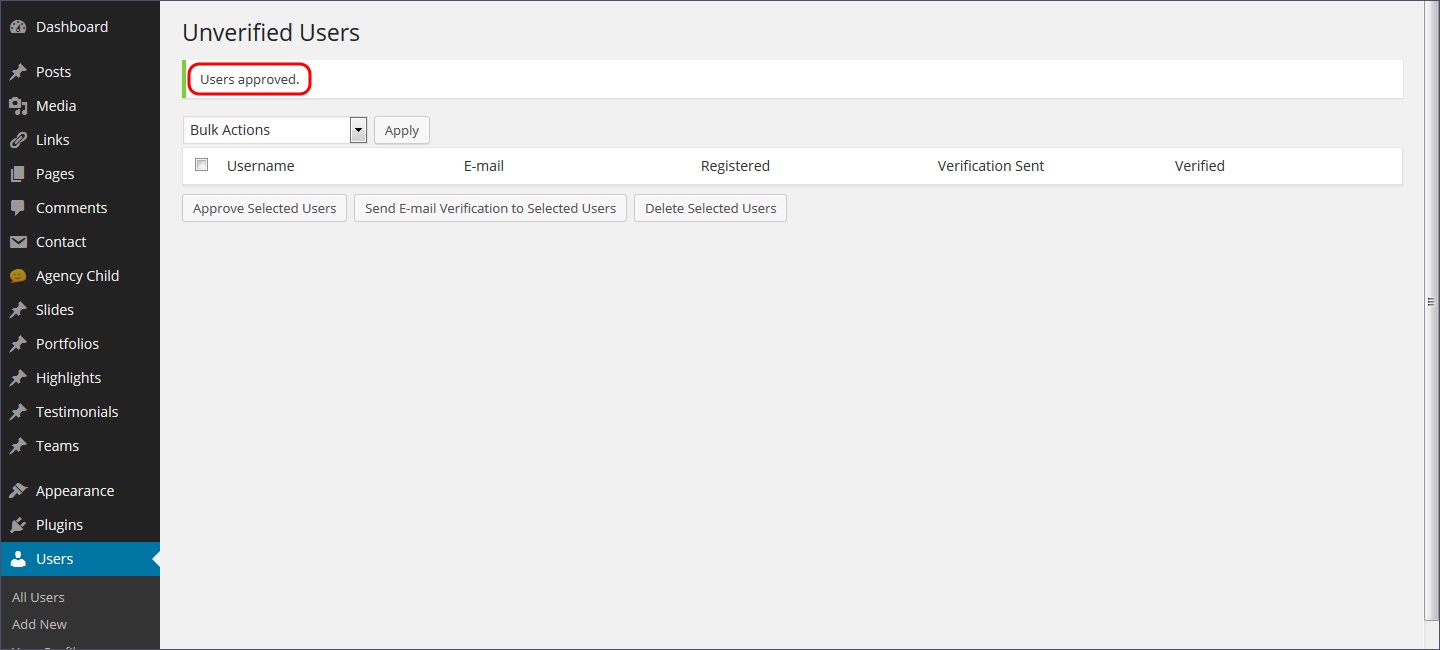The image size is (1440, 650).
Task: Click the Agency Child smiley icon
Action: click(18, 276)
